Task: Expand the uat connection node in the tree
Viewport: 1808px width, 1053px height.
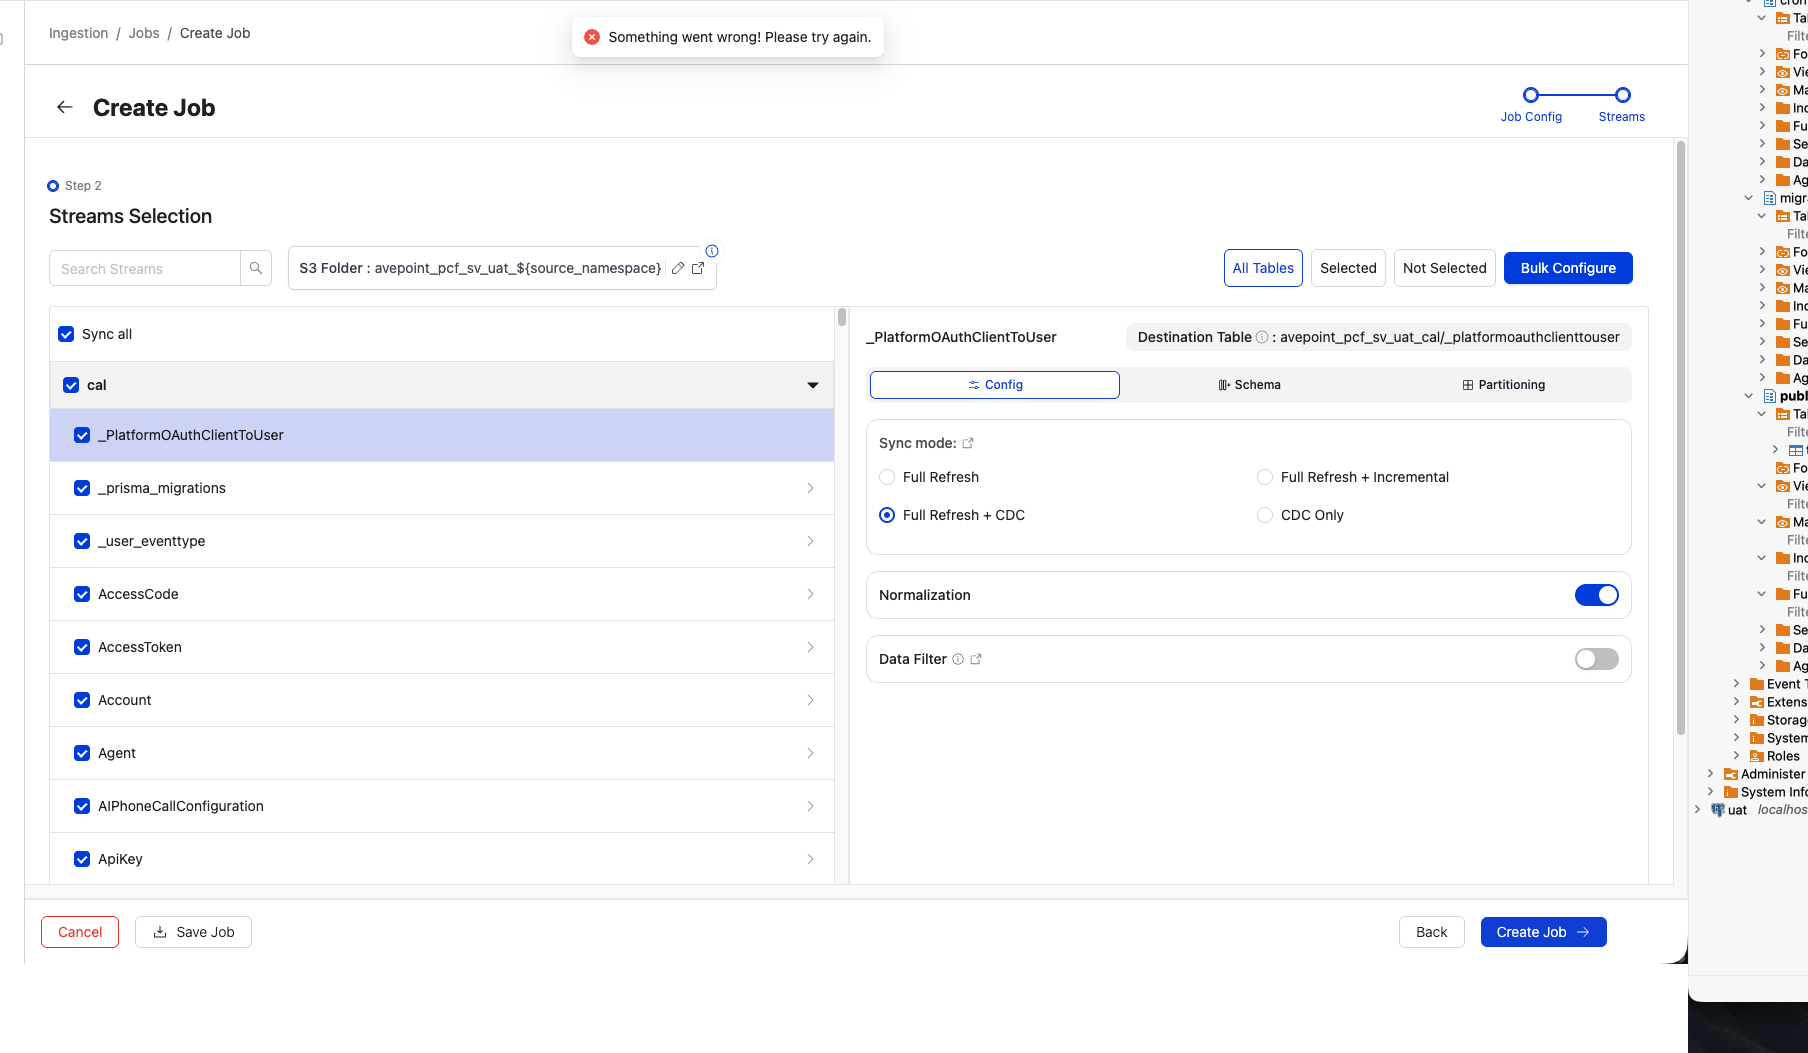Action: click(1698, 810)
